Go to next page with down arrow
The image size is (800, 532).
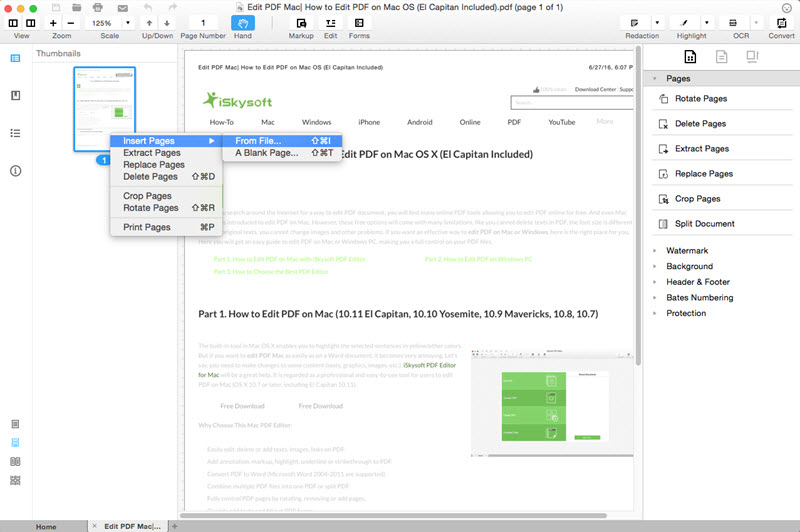pyautogui.click(x=167, y=23)
